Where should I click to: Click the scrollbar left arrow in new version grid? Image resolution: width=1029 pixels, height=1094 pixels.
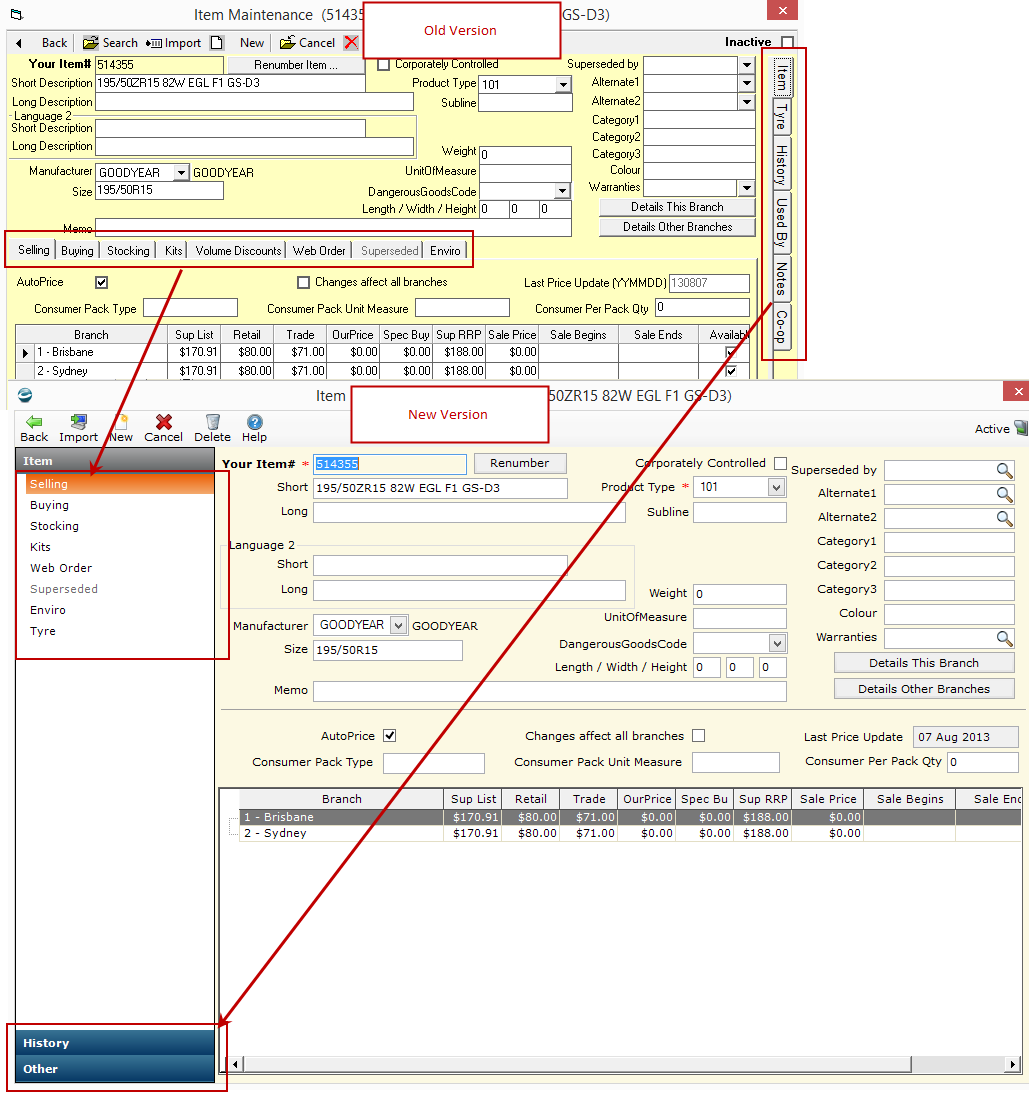pyautogui.click(x=235, y=1064)
